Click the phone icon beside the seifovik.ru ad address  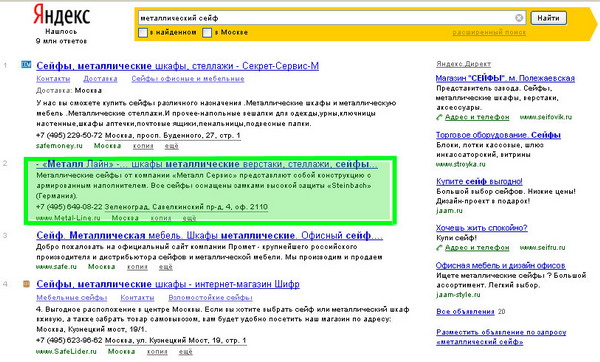[439, 117]
